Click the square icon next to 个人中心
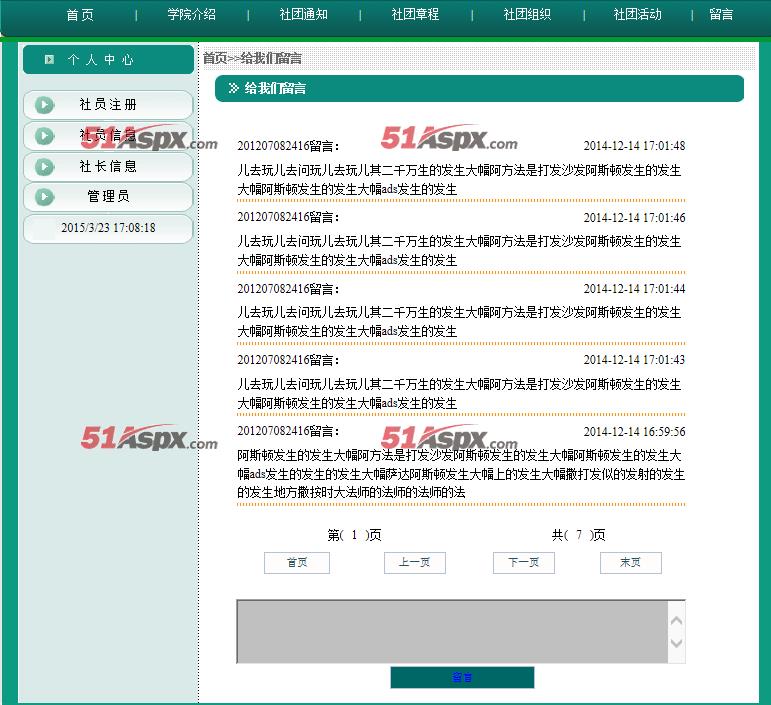 49,60
